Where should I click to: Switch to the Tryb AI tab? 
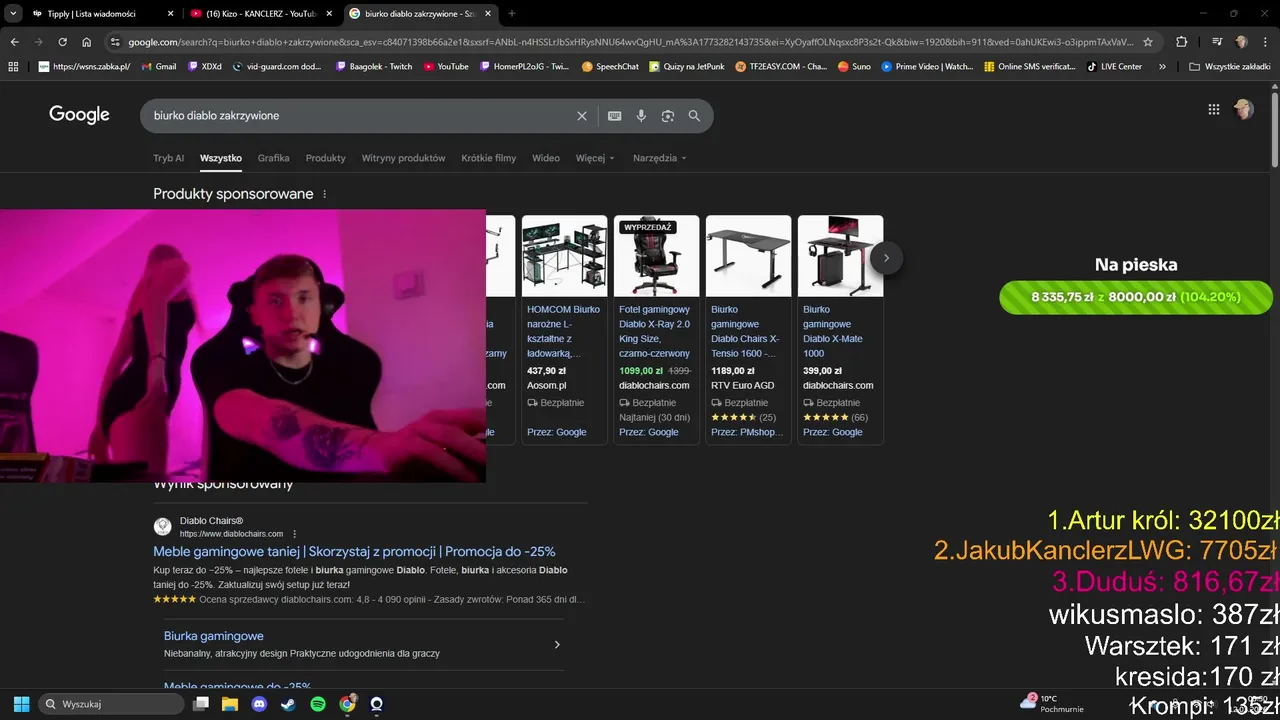pyautogui.click(x=168, y=158)
